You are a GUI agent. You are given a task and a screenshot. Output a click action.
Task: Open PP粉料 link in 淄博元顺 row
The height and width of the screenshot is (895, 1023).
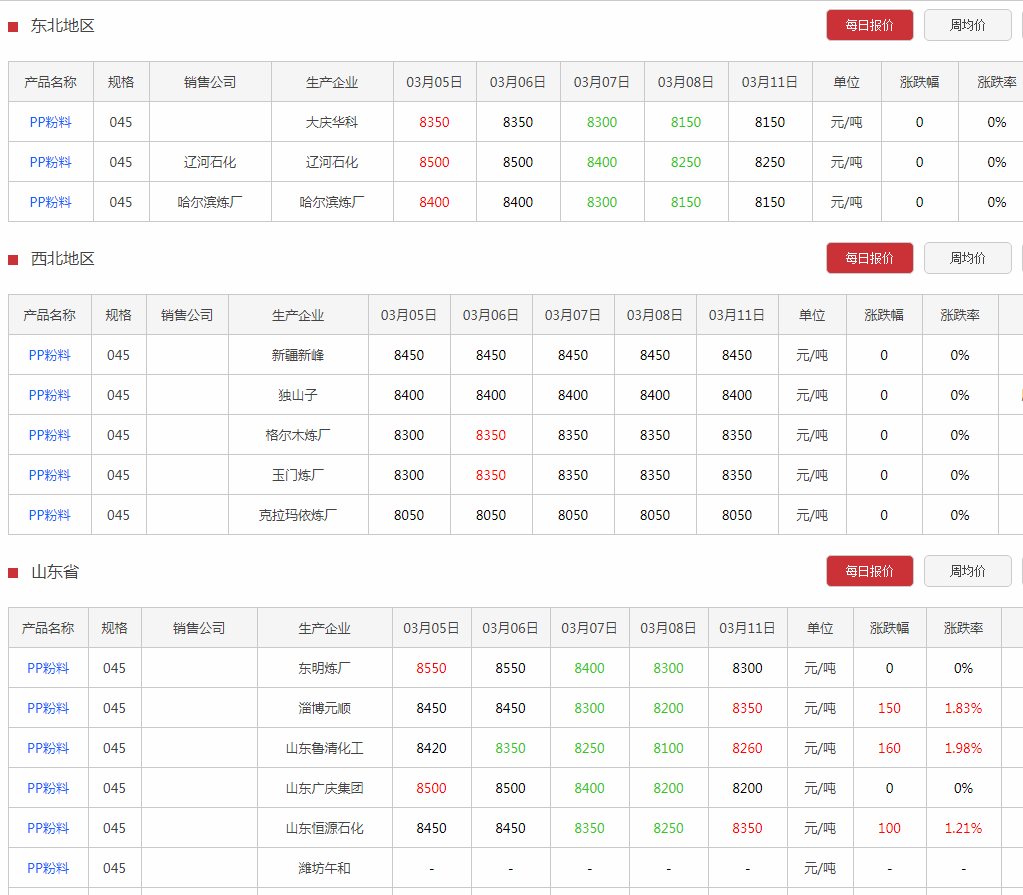[x=48, y=708]
